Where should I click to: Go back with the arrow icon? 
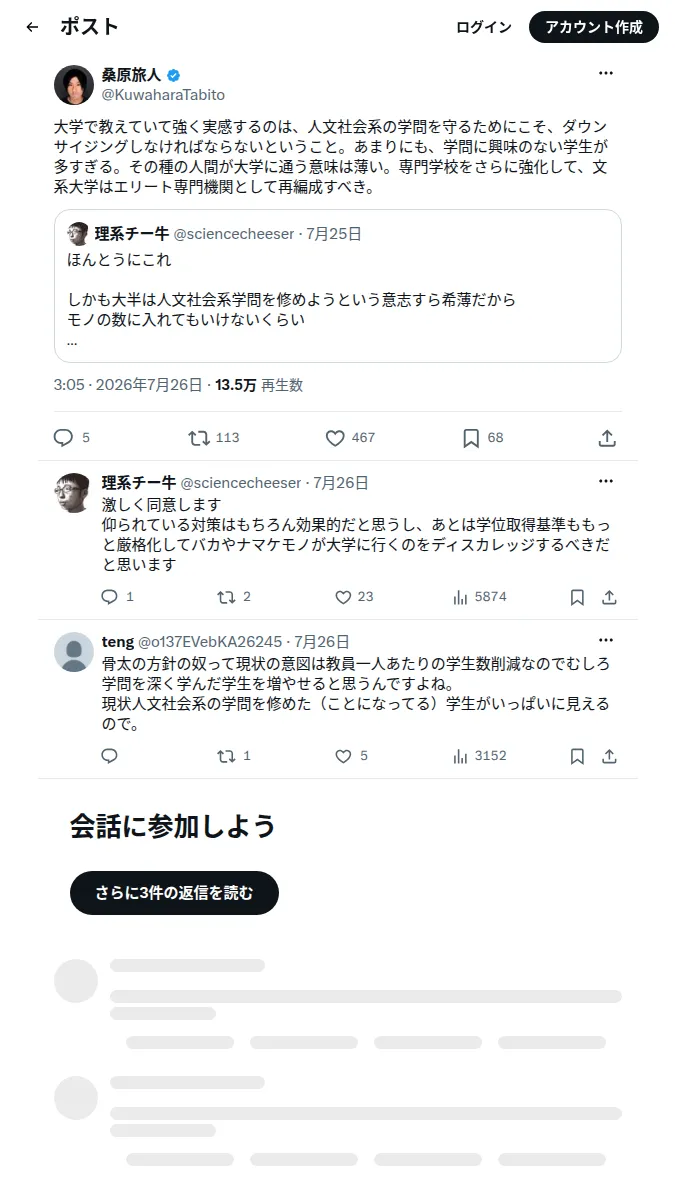coord(32,27)
